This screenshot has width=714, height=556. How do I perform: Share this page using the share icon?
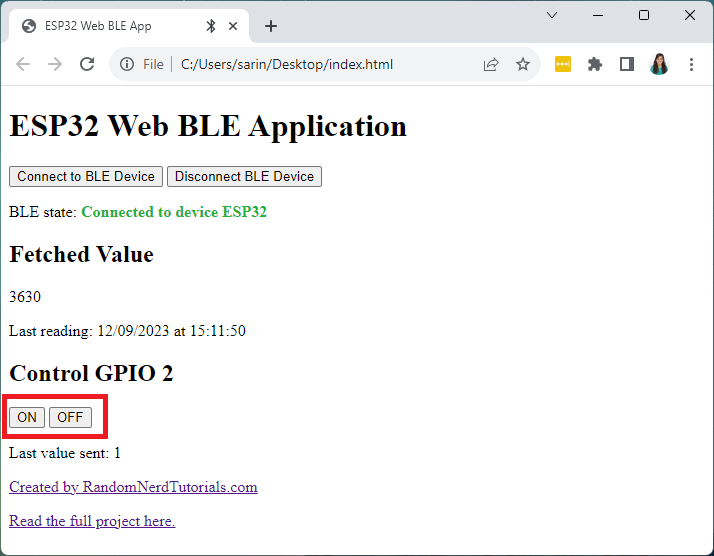pyautogui.click(x=491, y=65)
